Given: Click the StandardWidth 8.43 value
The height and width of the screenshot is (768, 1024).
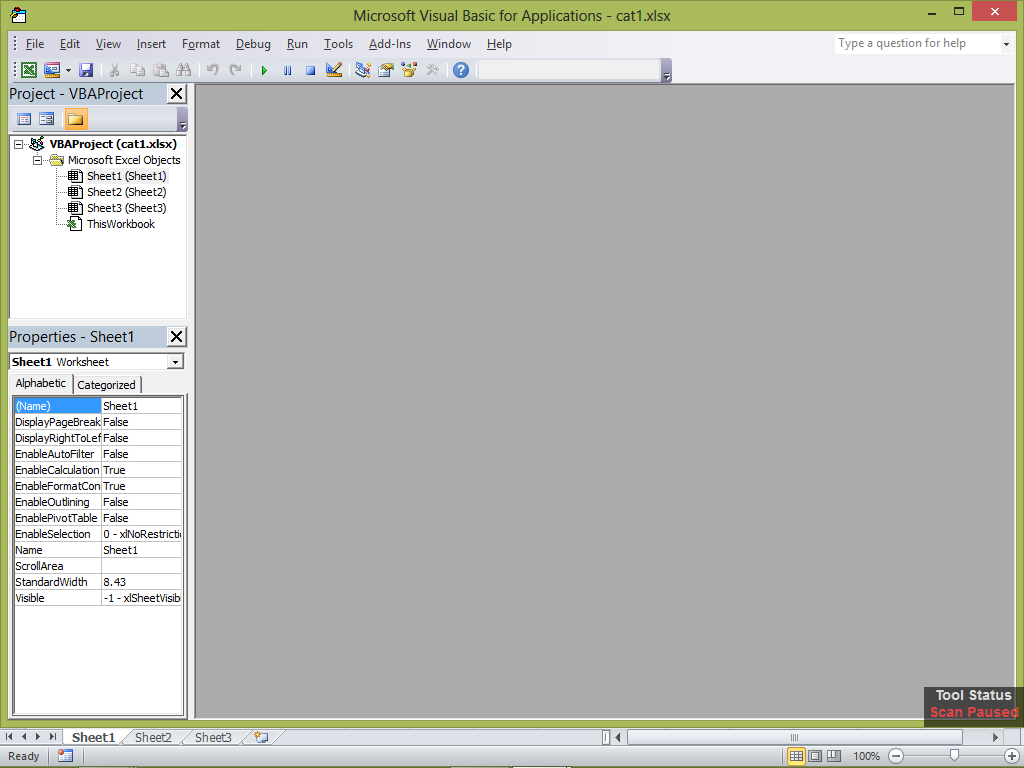Looking at the screenshot, I should pos(141,582).
